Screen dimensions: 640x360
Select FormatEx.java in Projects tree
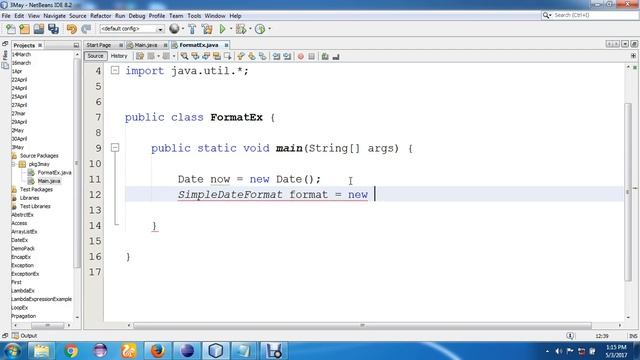pyautogui.click(x=50, y=173)
